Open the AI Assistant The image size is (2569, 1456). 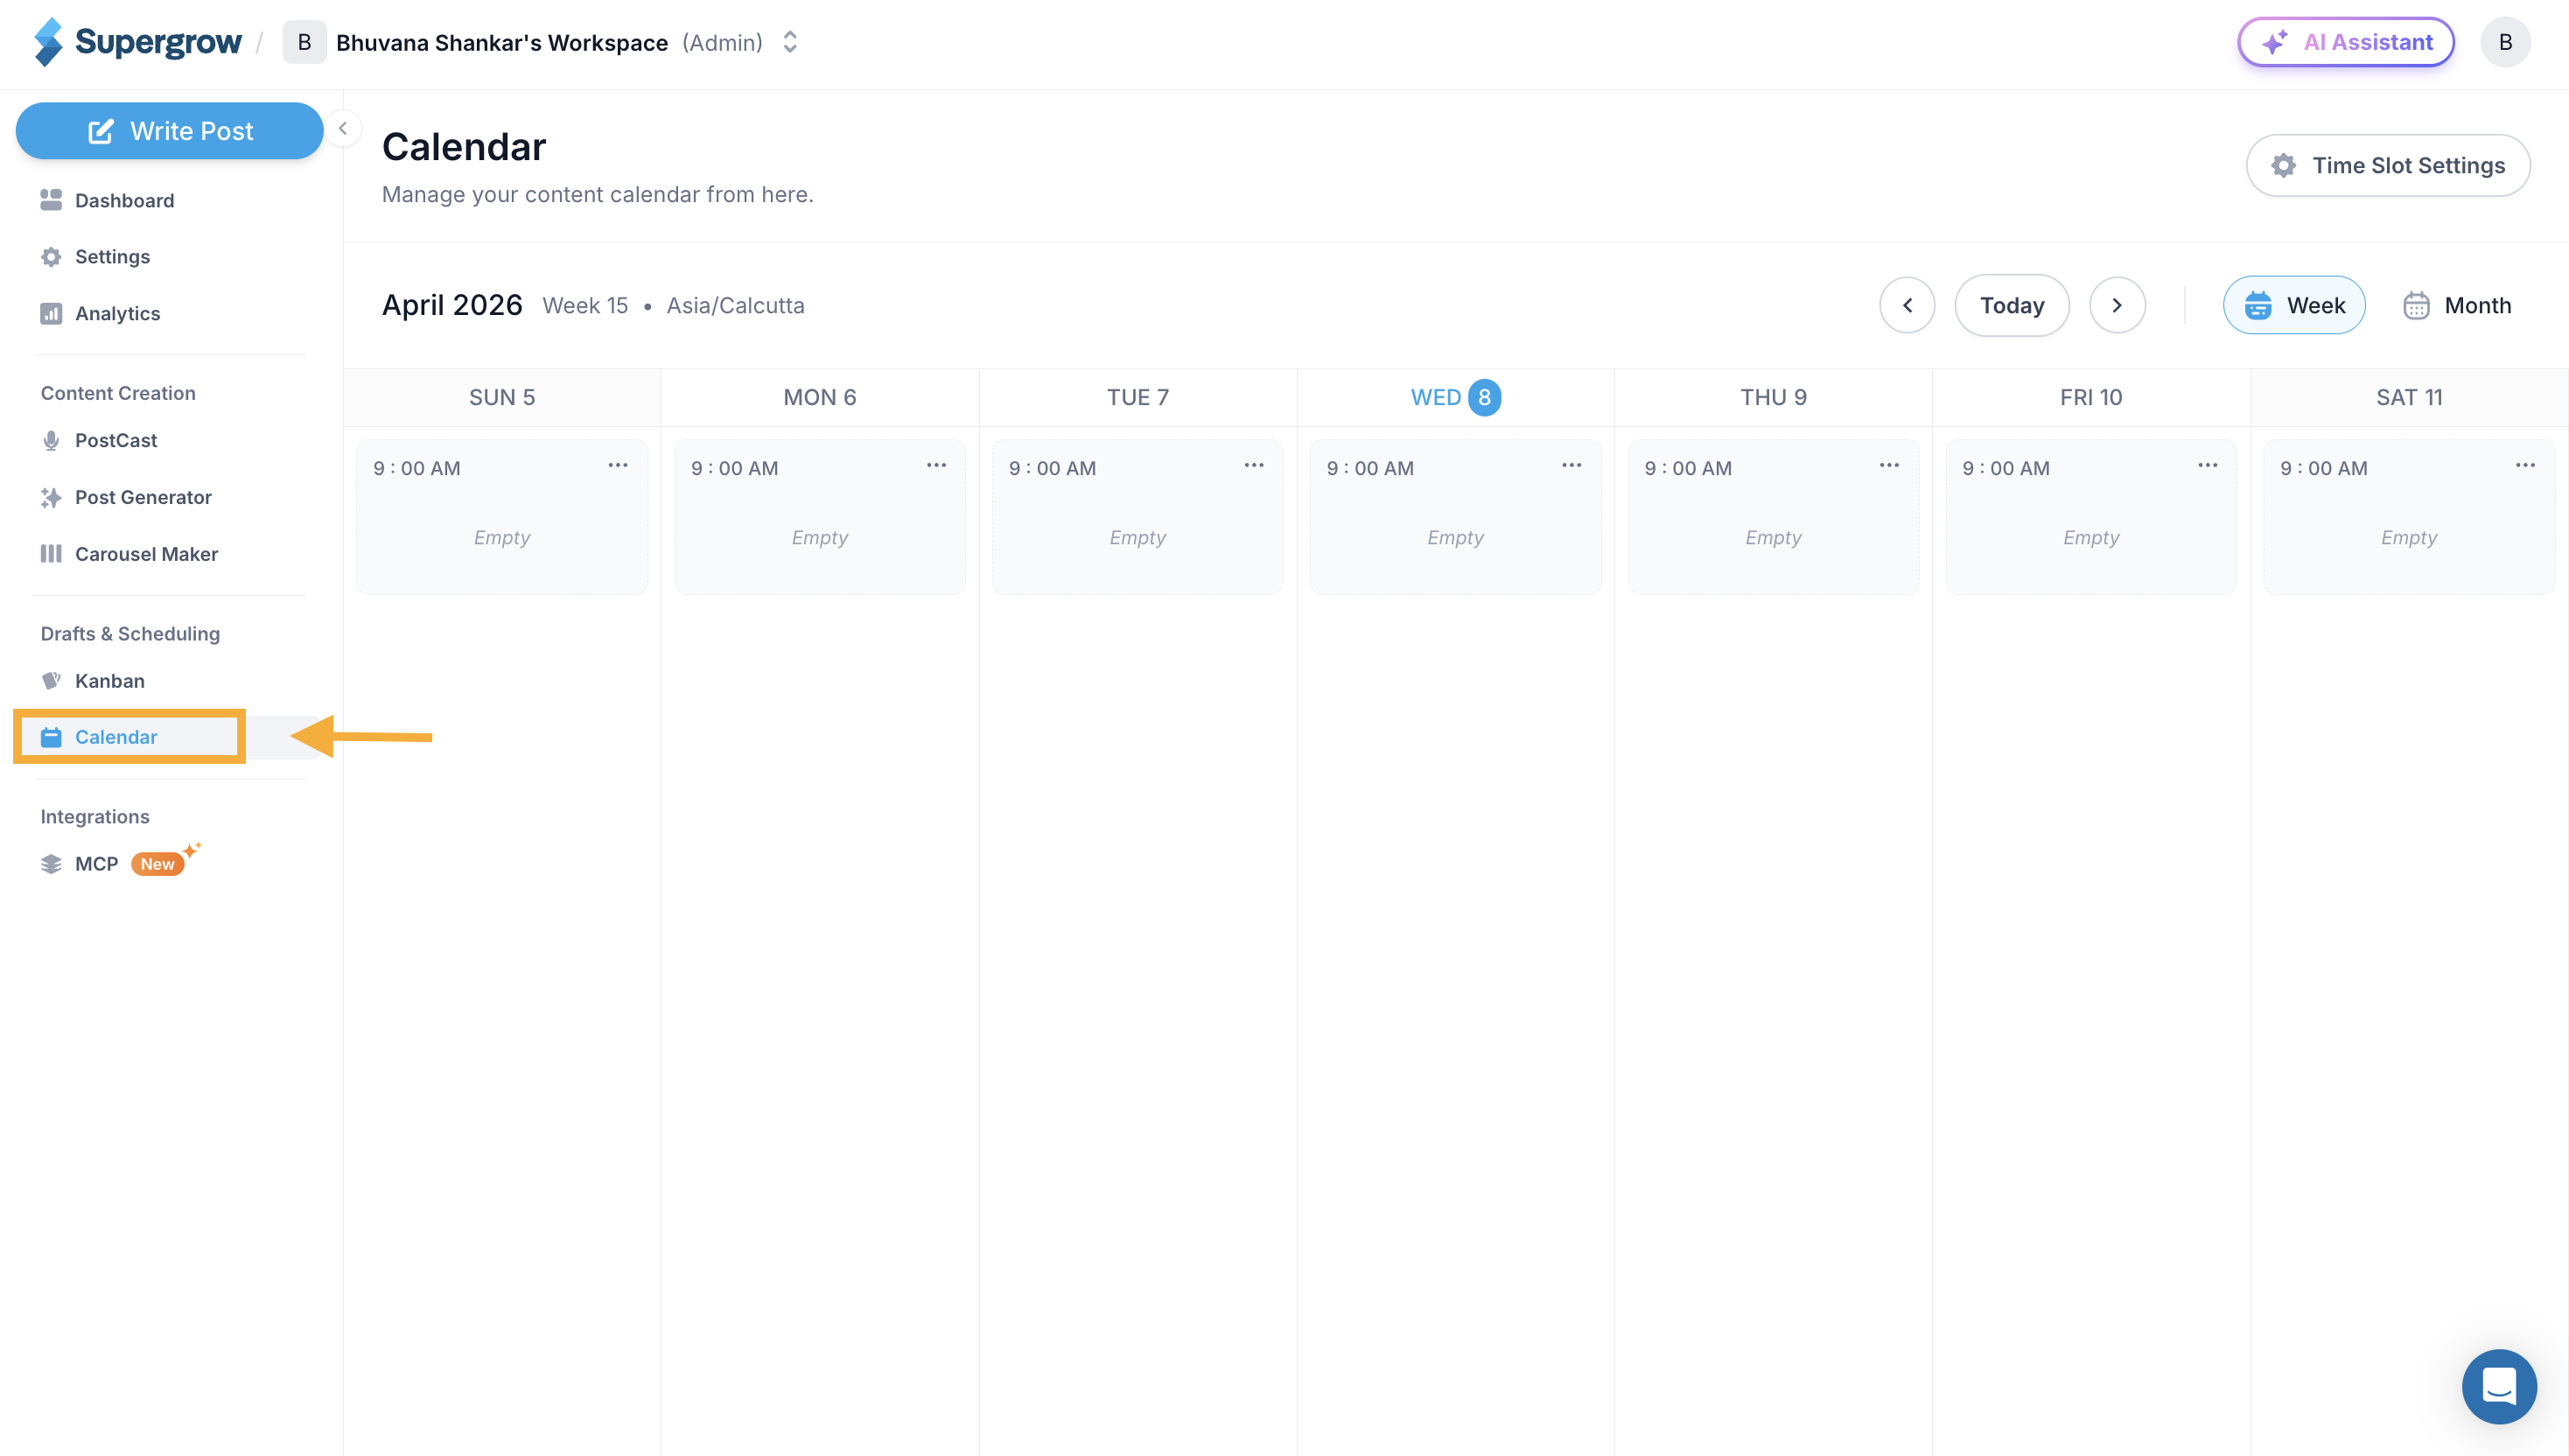2346,42
